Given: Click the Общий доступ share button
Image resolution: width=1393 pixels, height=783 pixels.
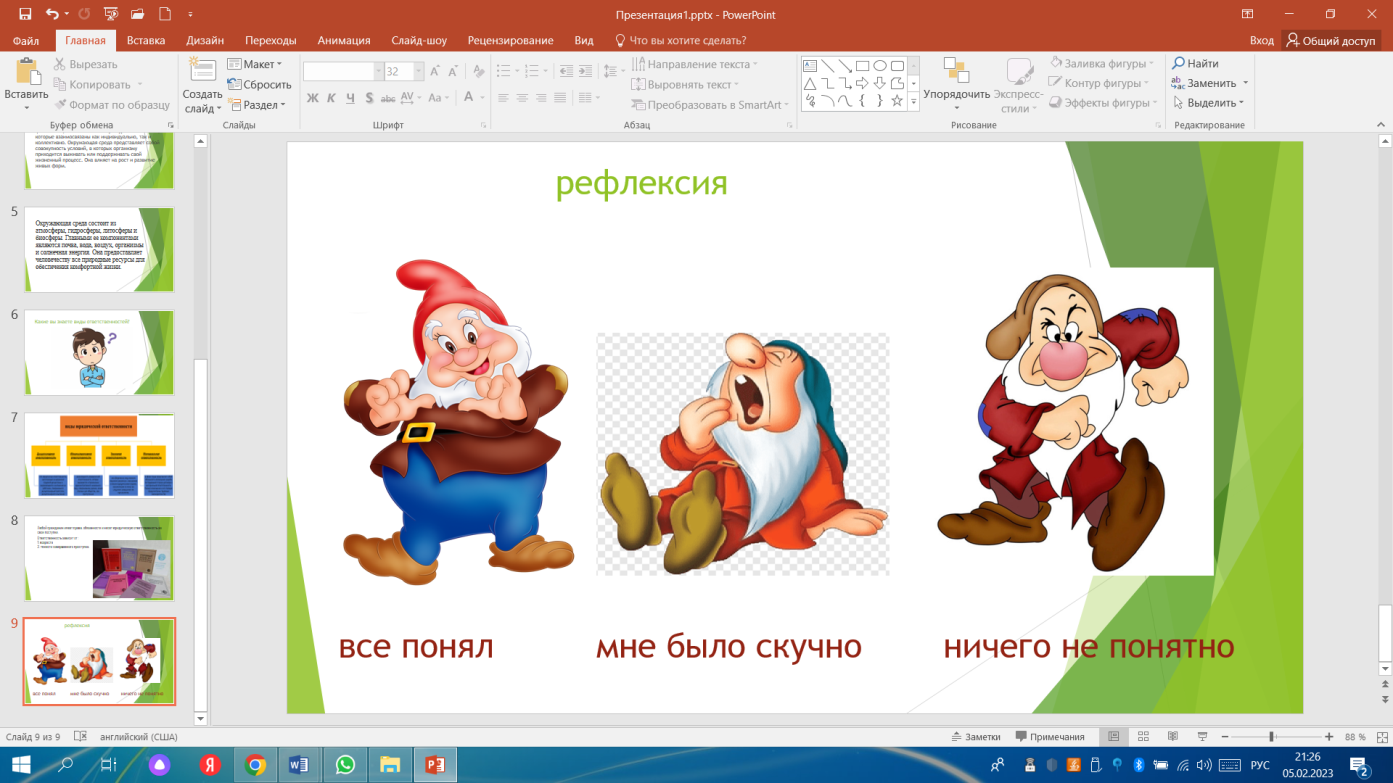Looking at the screenshot, I should 1332,40.
